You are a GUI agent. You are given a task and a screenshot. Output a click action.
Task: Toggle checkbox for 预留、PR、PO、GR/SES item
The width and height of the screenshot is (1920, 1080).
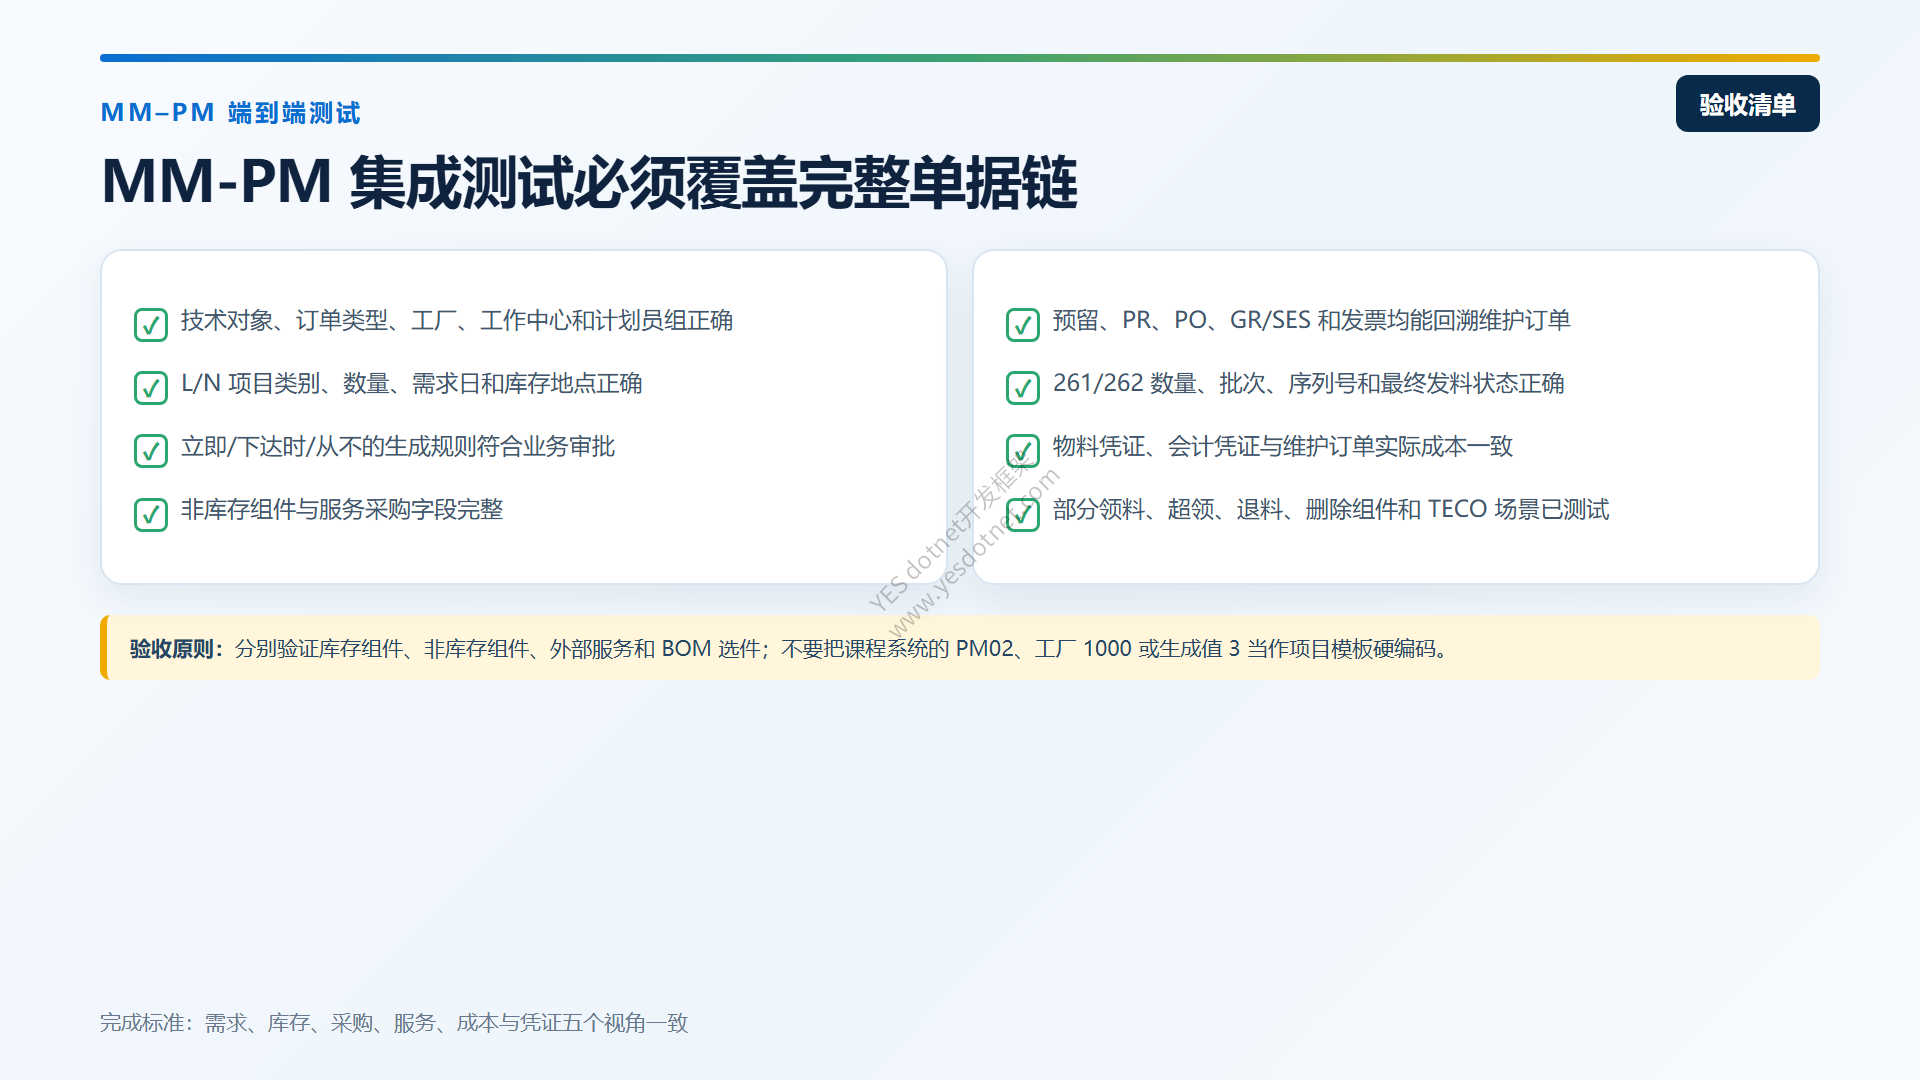1023,325
